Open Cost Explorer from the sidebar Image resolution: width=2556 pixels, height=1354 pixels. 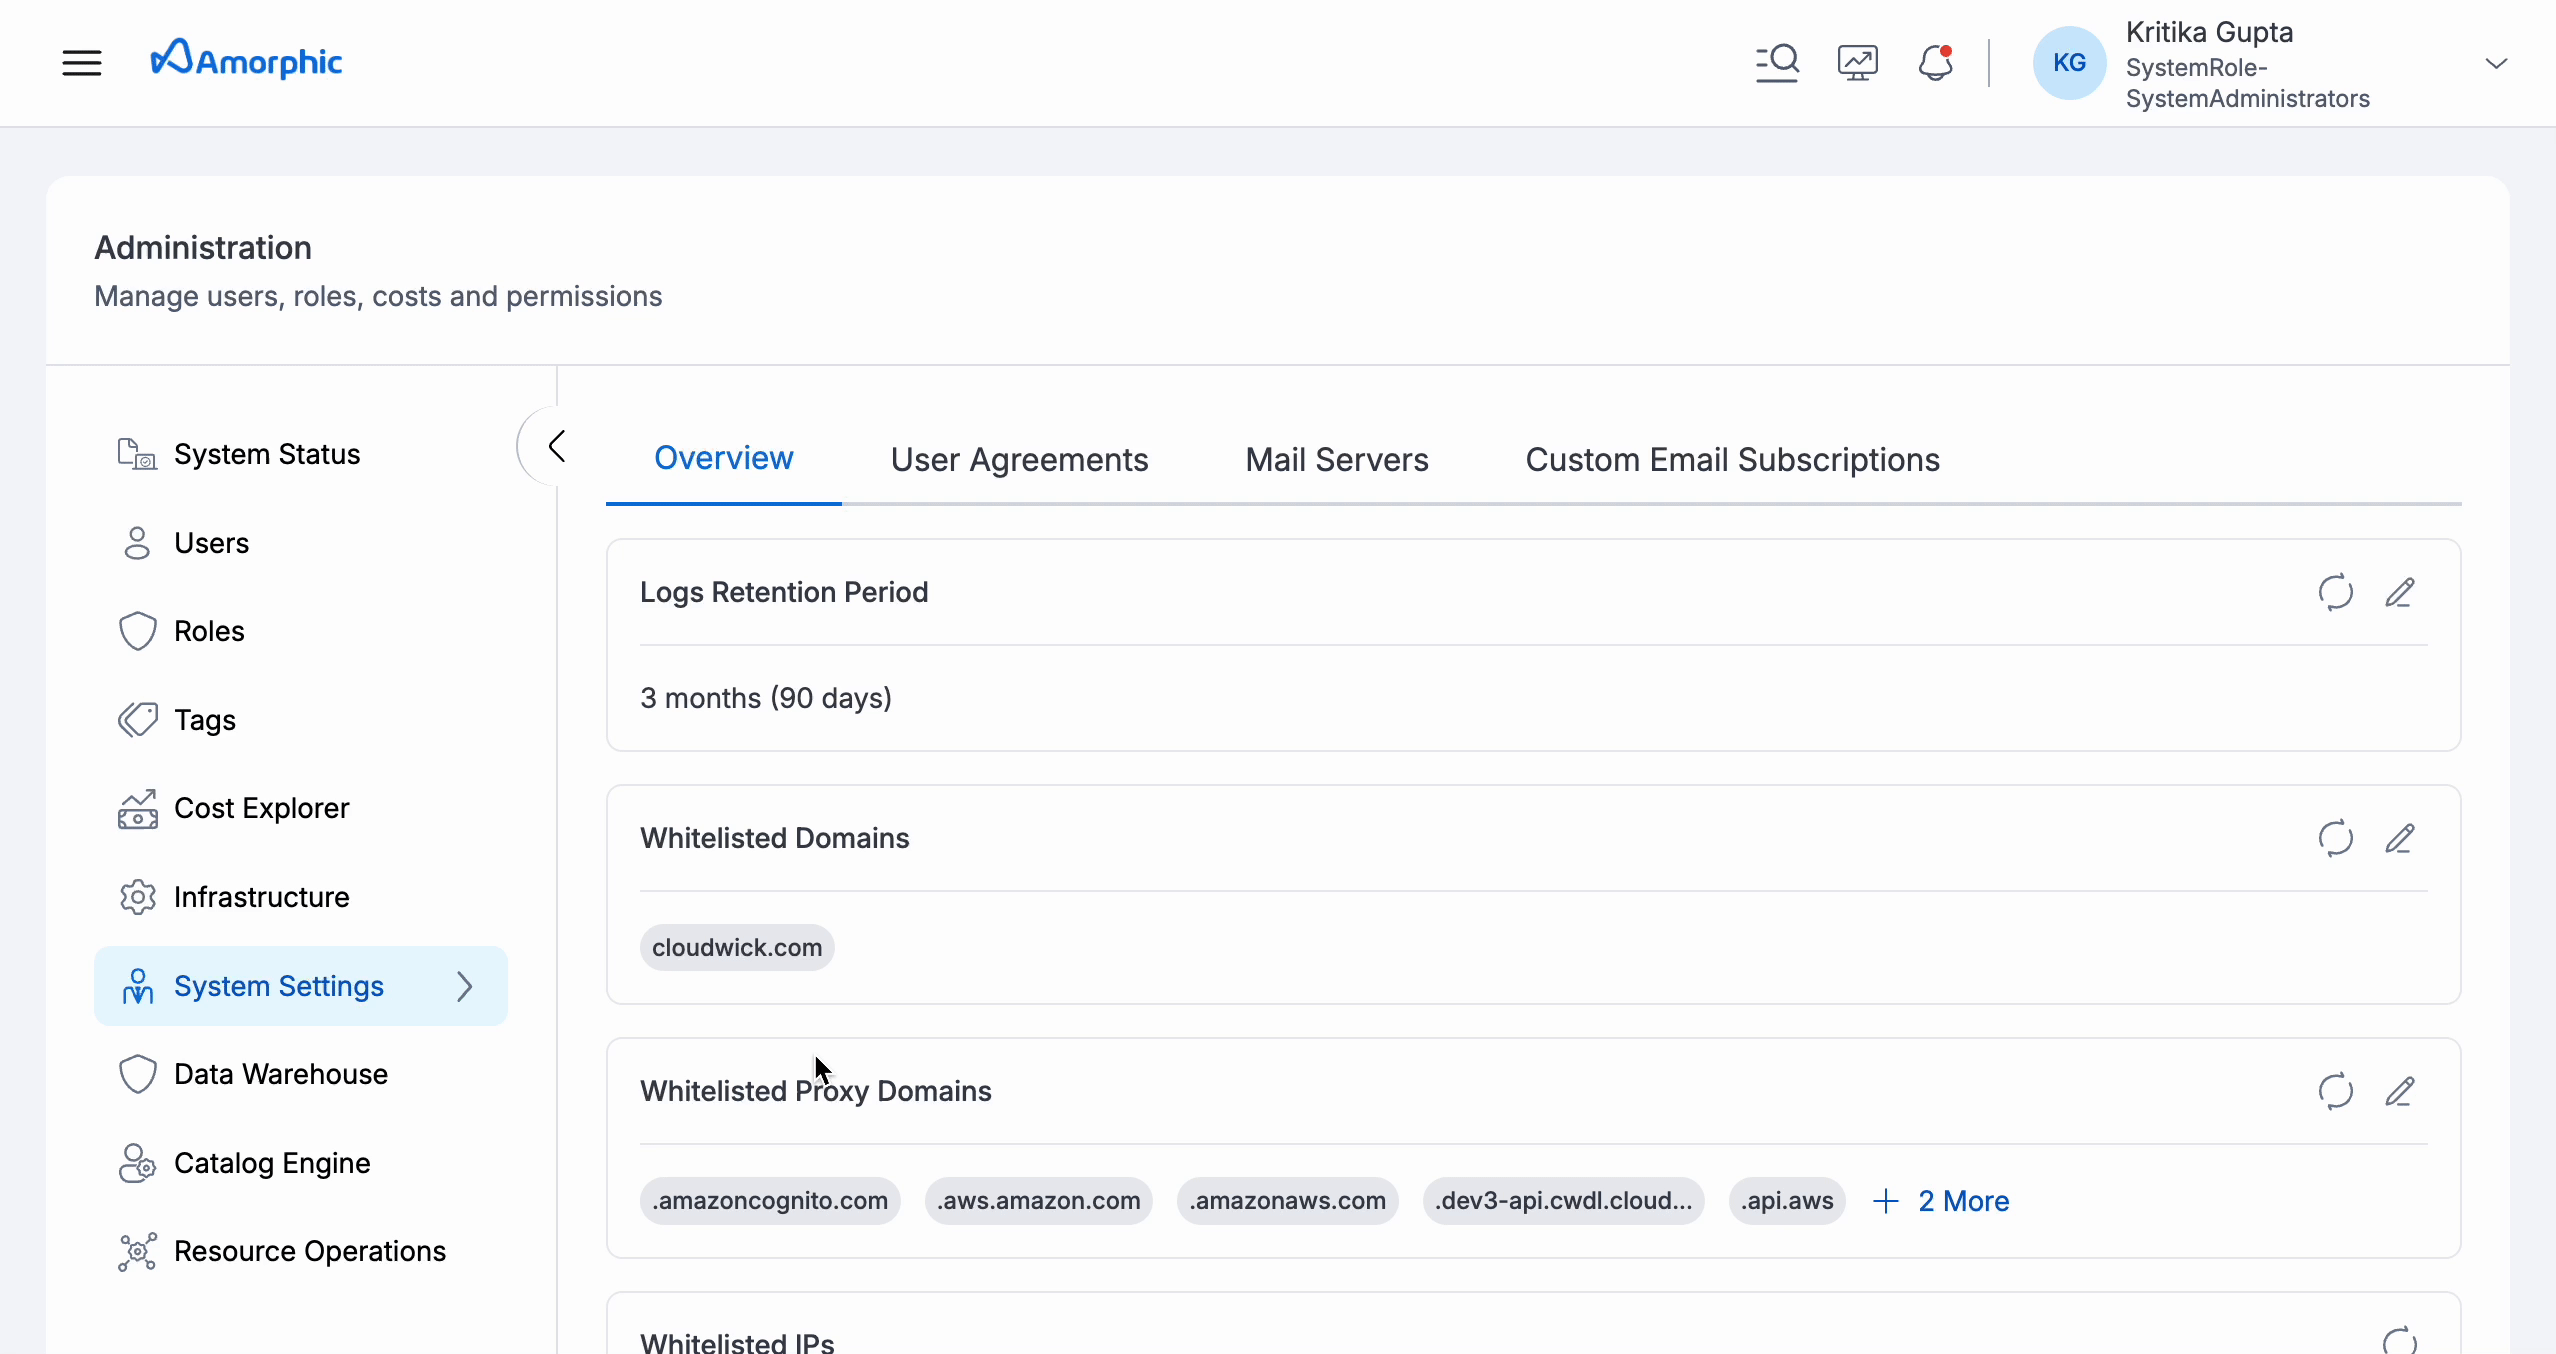point(262,808)
